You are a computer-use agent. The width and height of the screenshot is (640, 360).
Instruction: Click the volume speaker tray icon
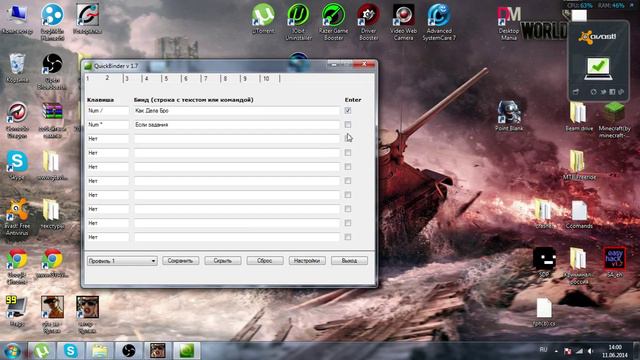591,351
